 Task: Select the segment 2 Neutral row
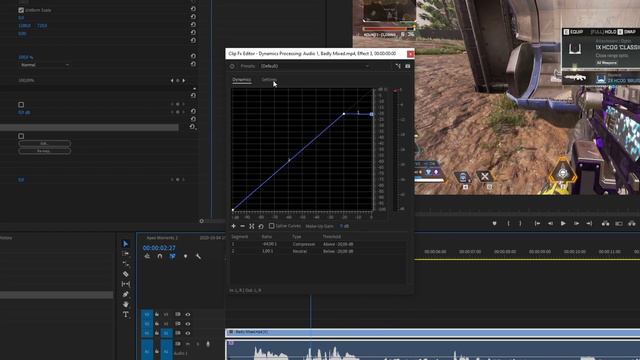pos(318,251)
